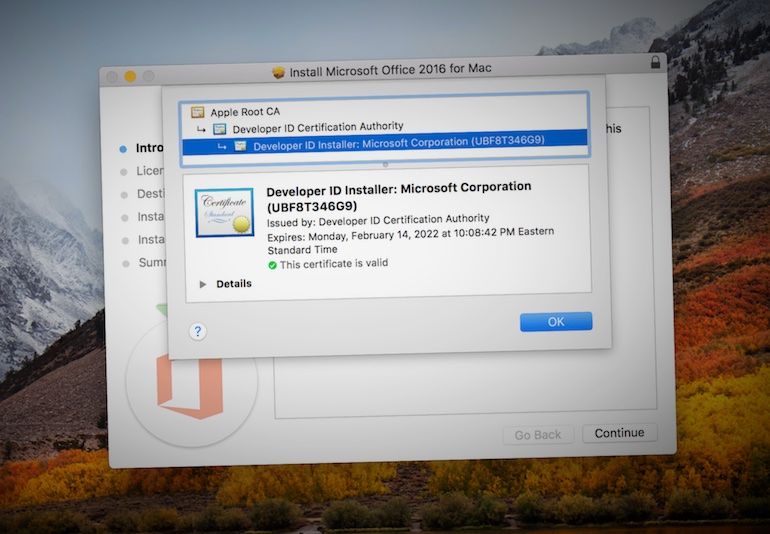This screenshot has height=534, width=770.
Task: Click Developer ID Certification Authority certificate icon
Action: pos(220,129)
